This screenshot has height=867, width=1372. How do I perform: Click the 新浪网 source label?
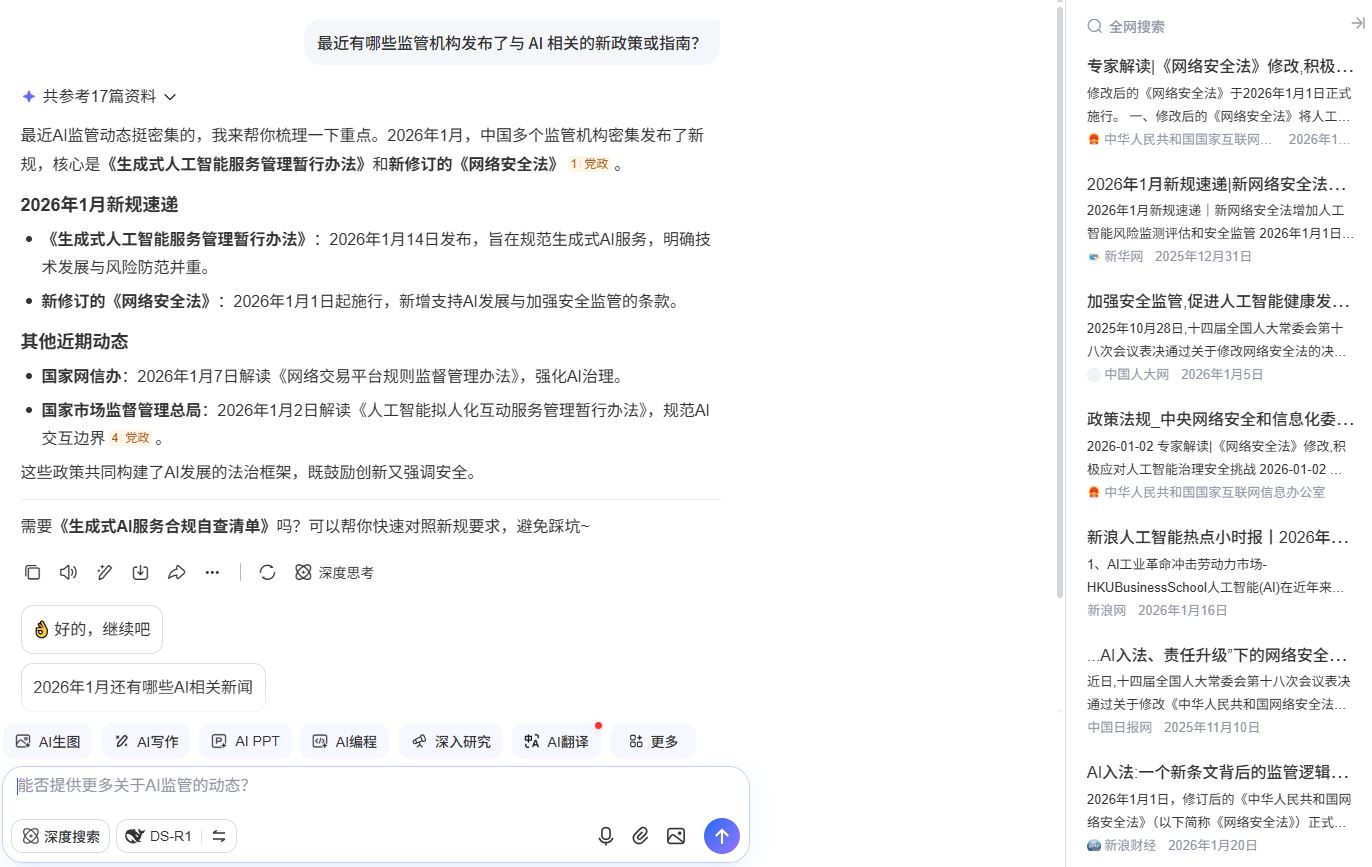coord(1106,610)
